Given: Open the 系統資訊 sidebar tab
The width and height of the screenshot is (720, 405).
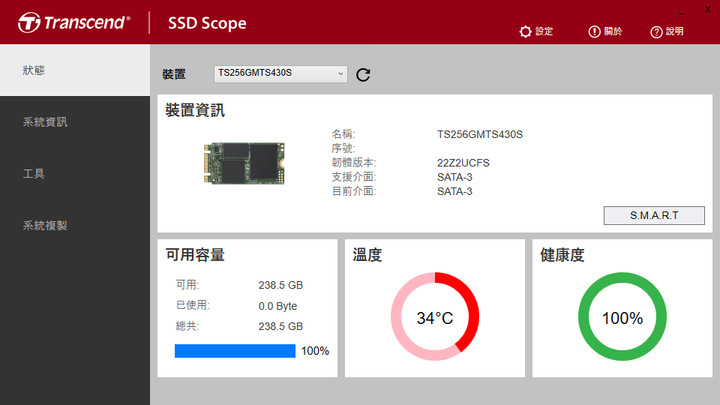Looking at the screenshot, I should 75,122.
